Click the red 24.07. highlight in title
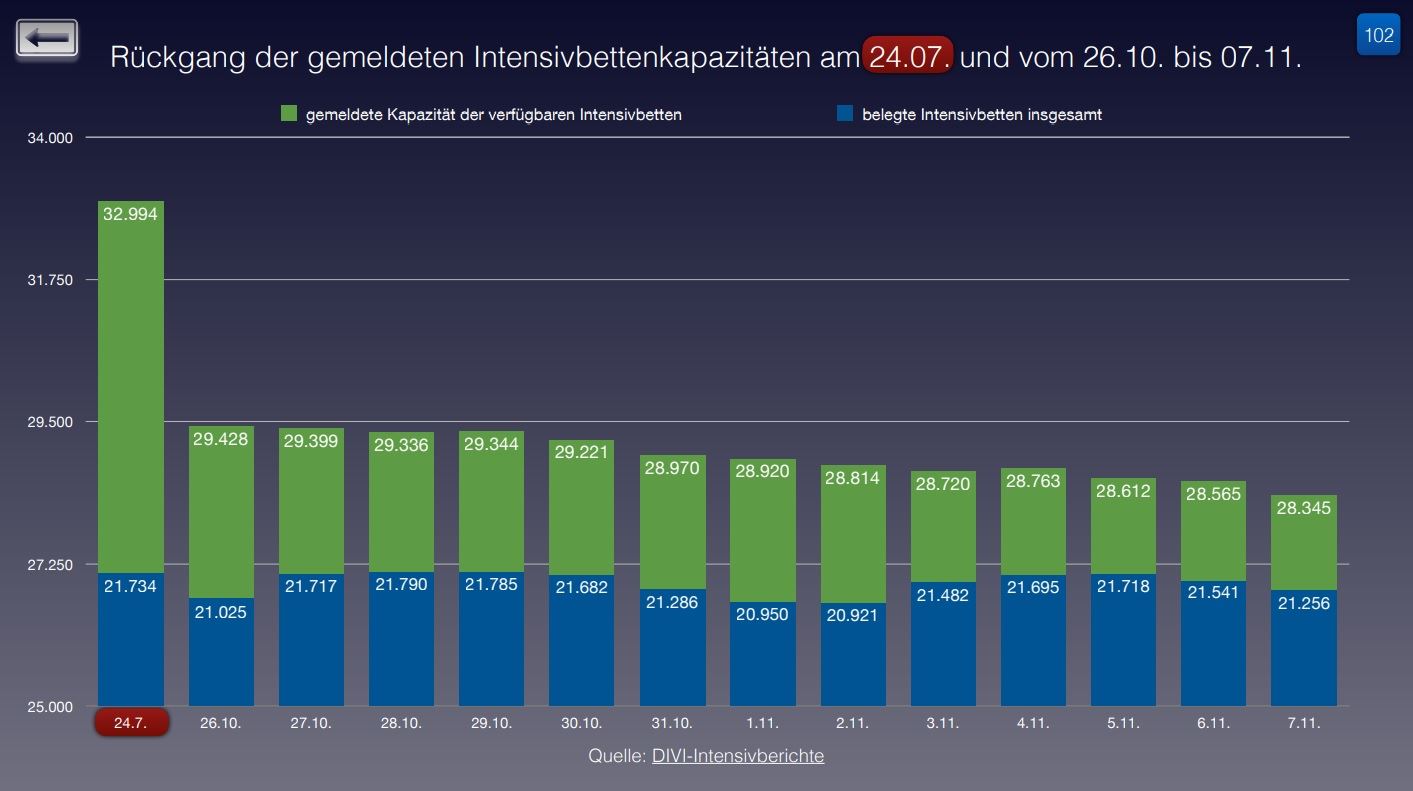 (x=908, y=57)
